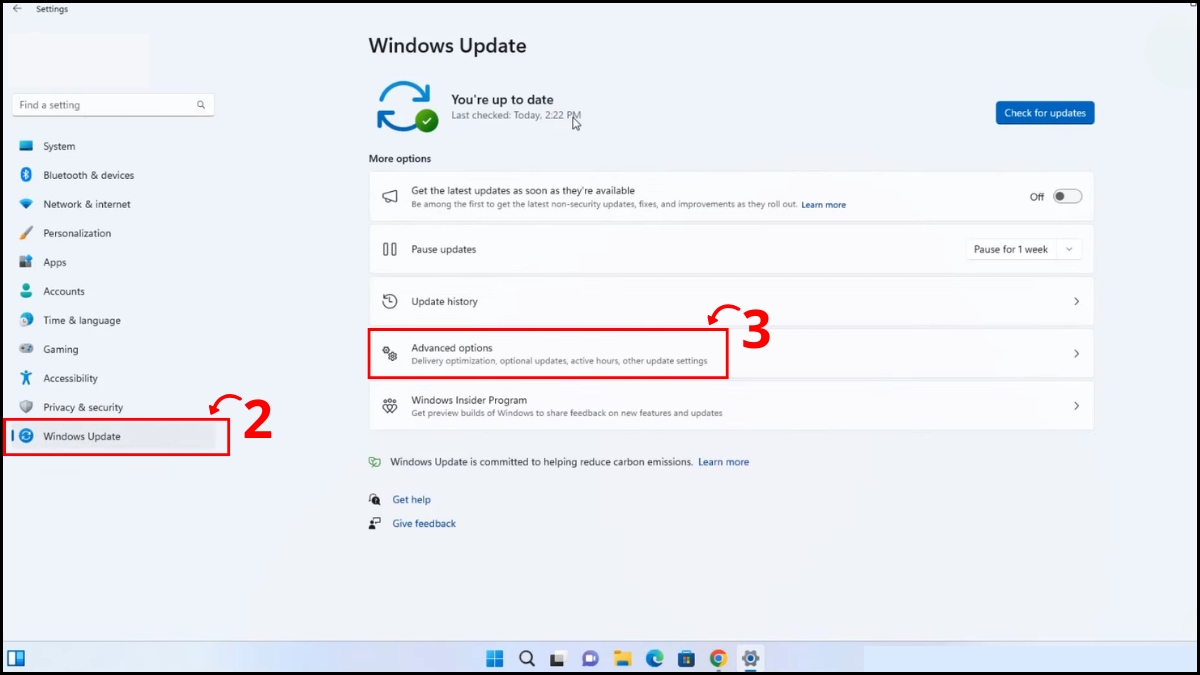Click the Accessibility figure icon
The width and height of the screenshot is (1200, 675).
(26, 378)
